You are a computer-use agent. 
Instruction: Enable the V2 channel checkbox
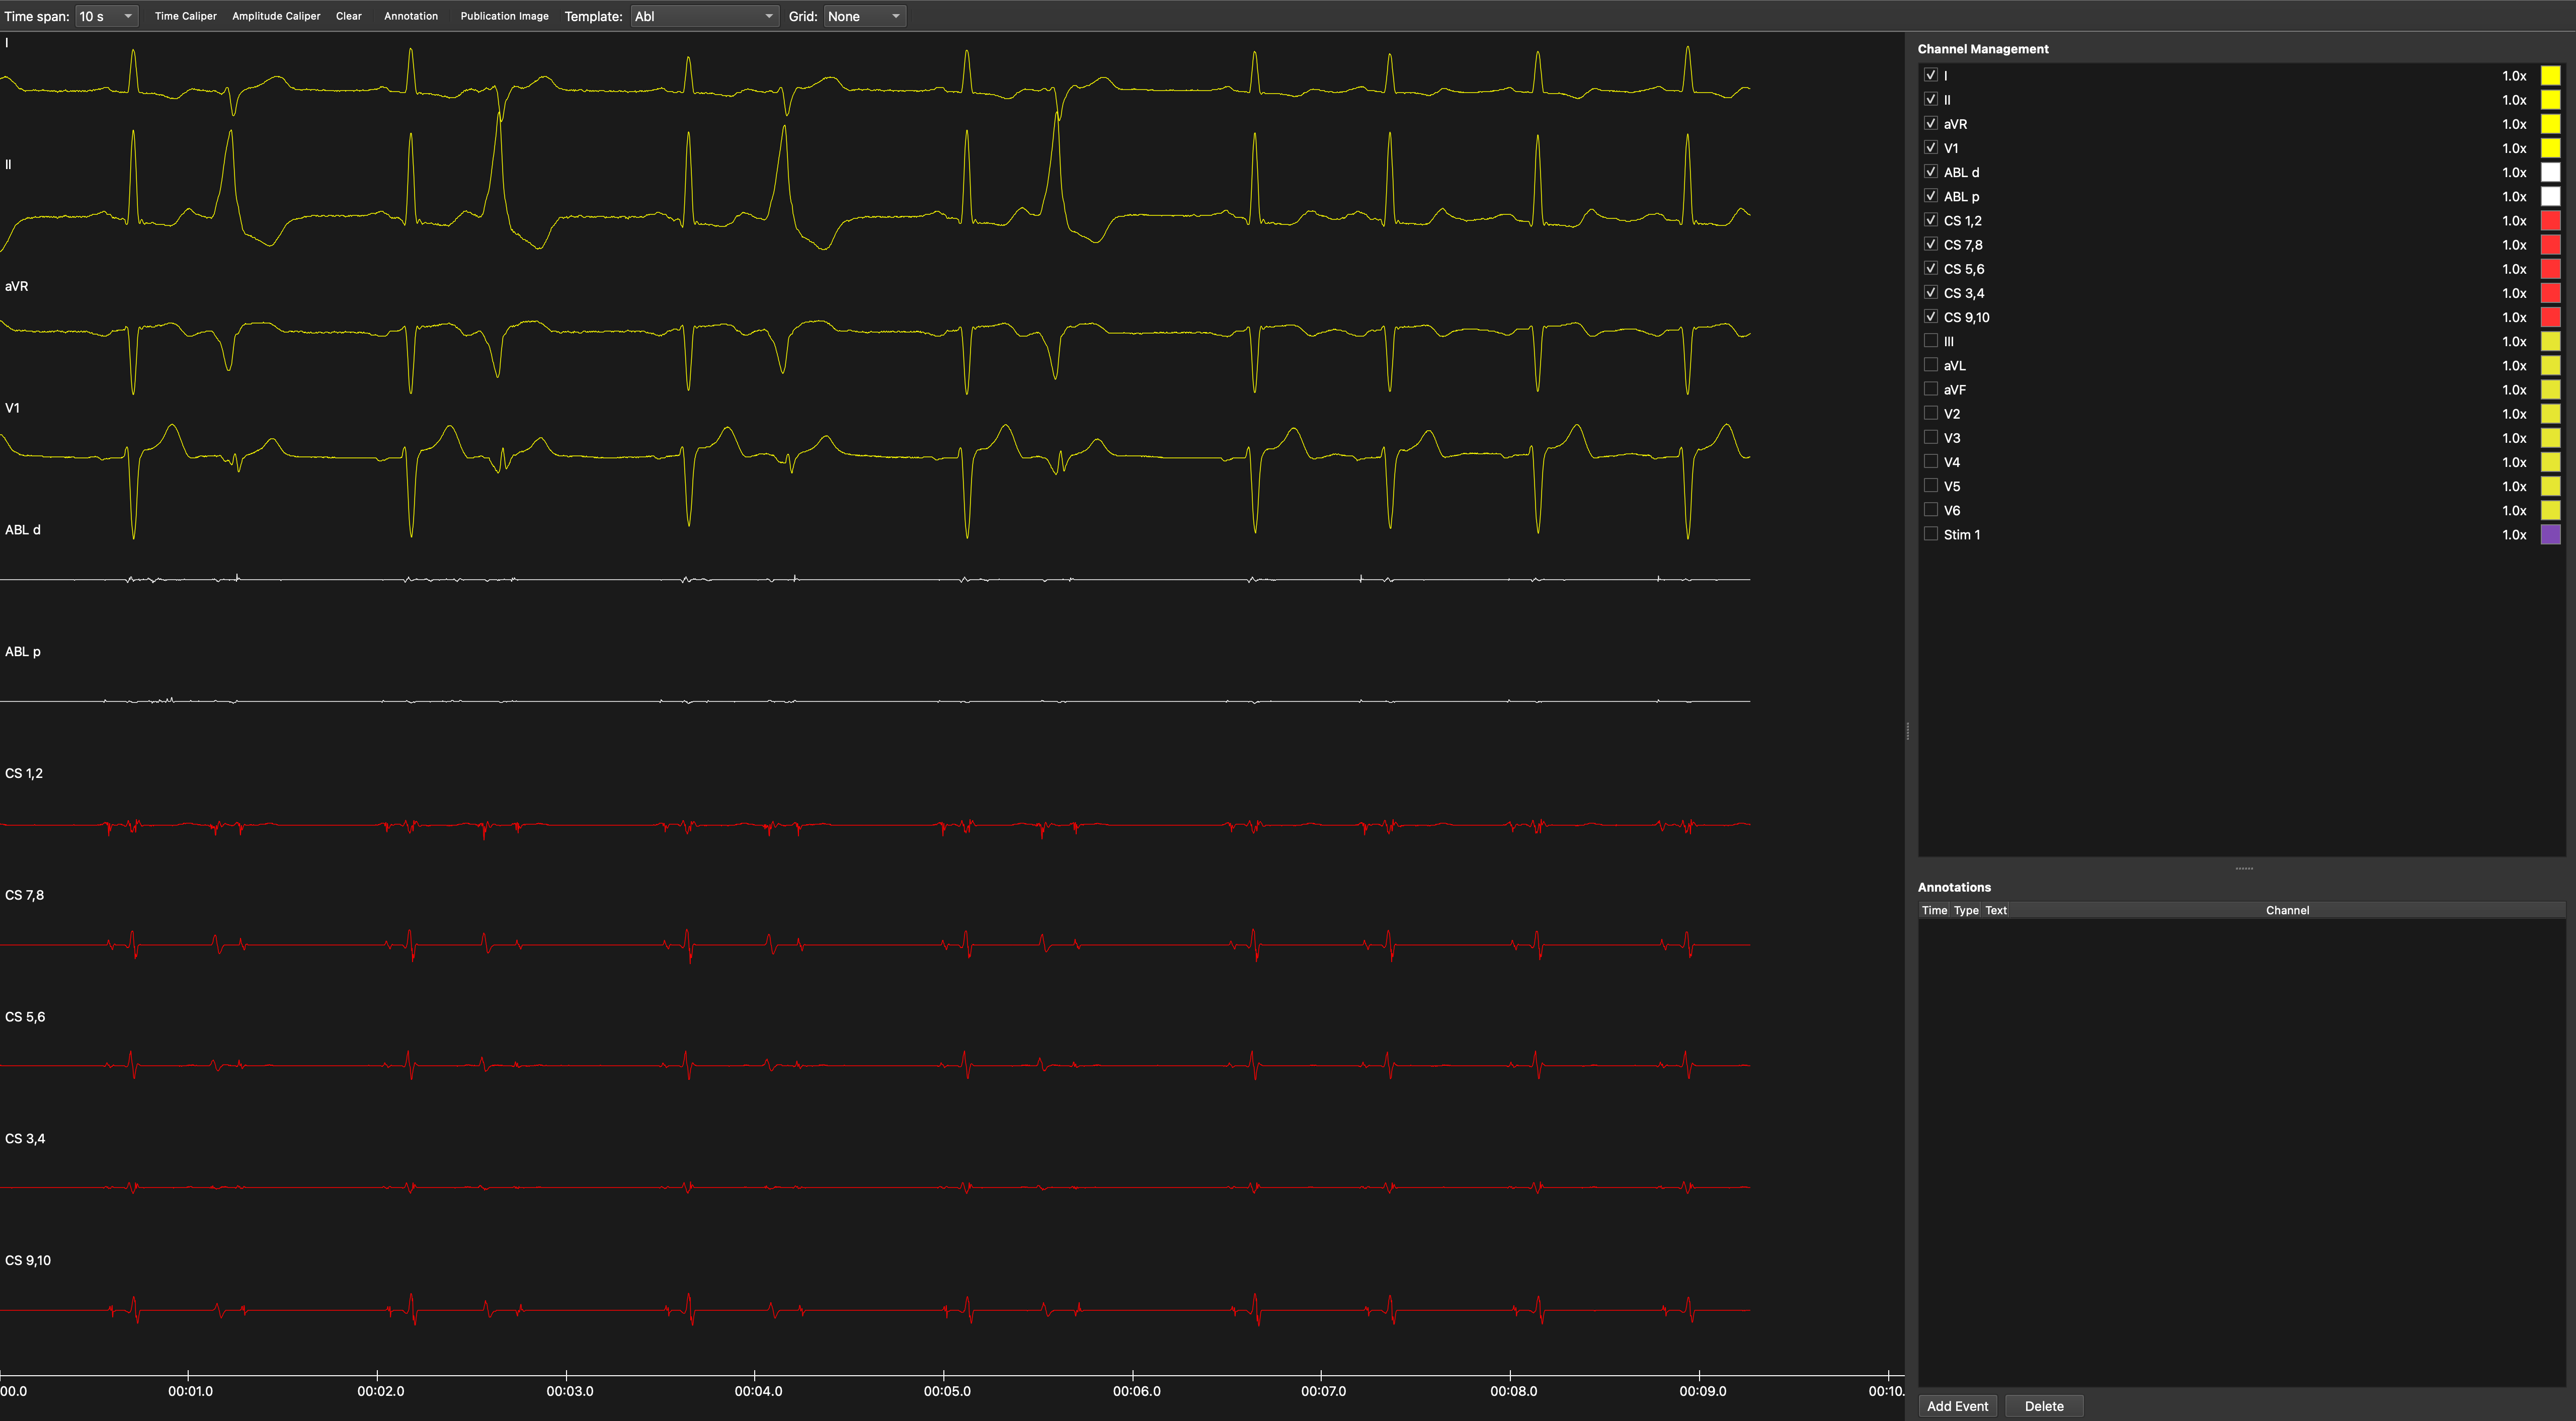coord(1931,413)
